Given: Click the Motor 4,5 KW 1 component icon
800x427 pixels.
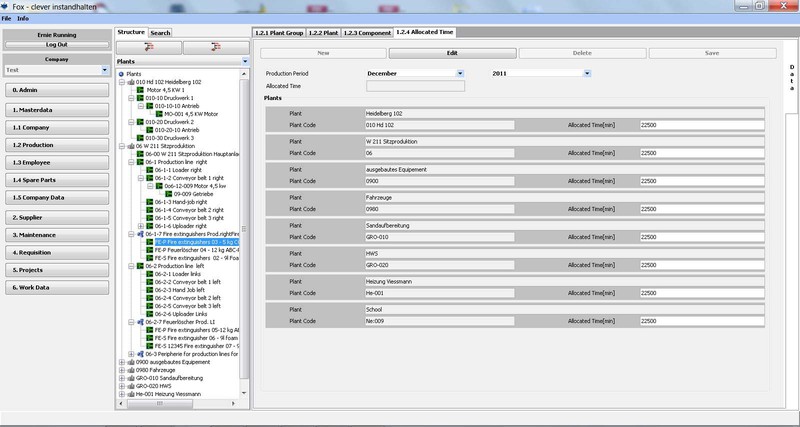Looking at the screenshot, I should coord(141,90).
